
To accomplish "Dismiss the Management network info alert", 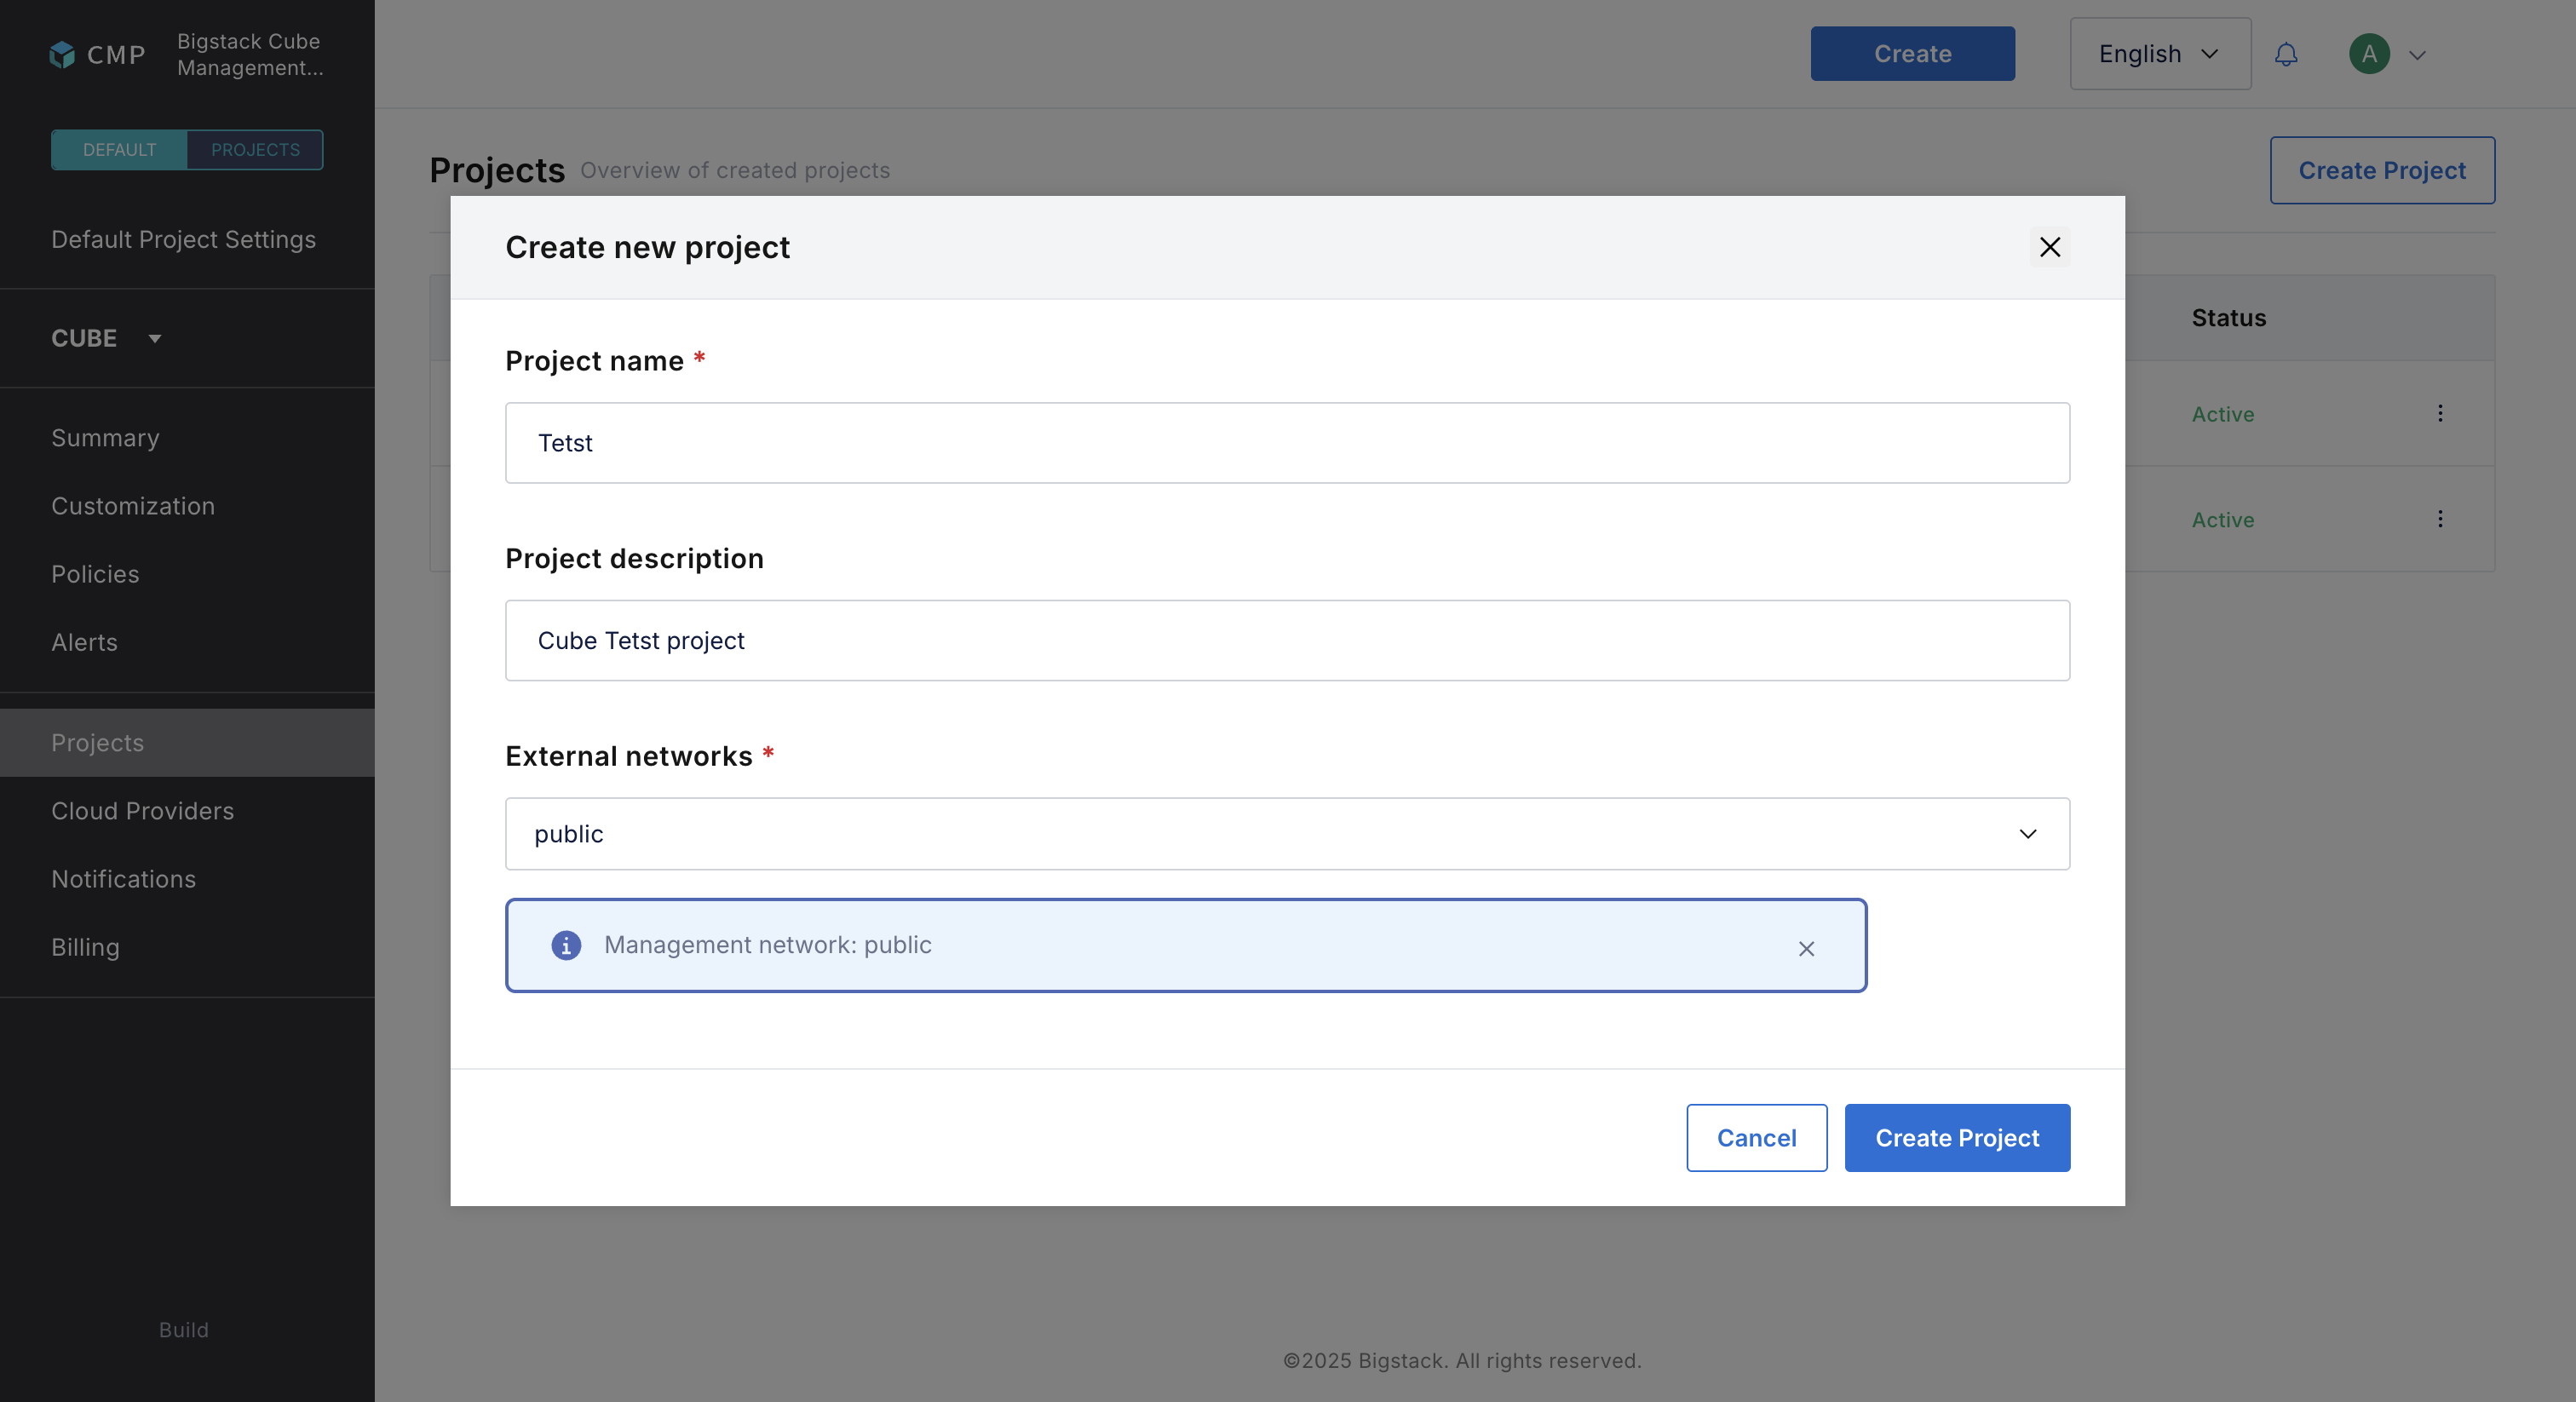I will tap(1806, 948).
